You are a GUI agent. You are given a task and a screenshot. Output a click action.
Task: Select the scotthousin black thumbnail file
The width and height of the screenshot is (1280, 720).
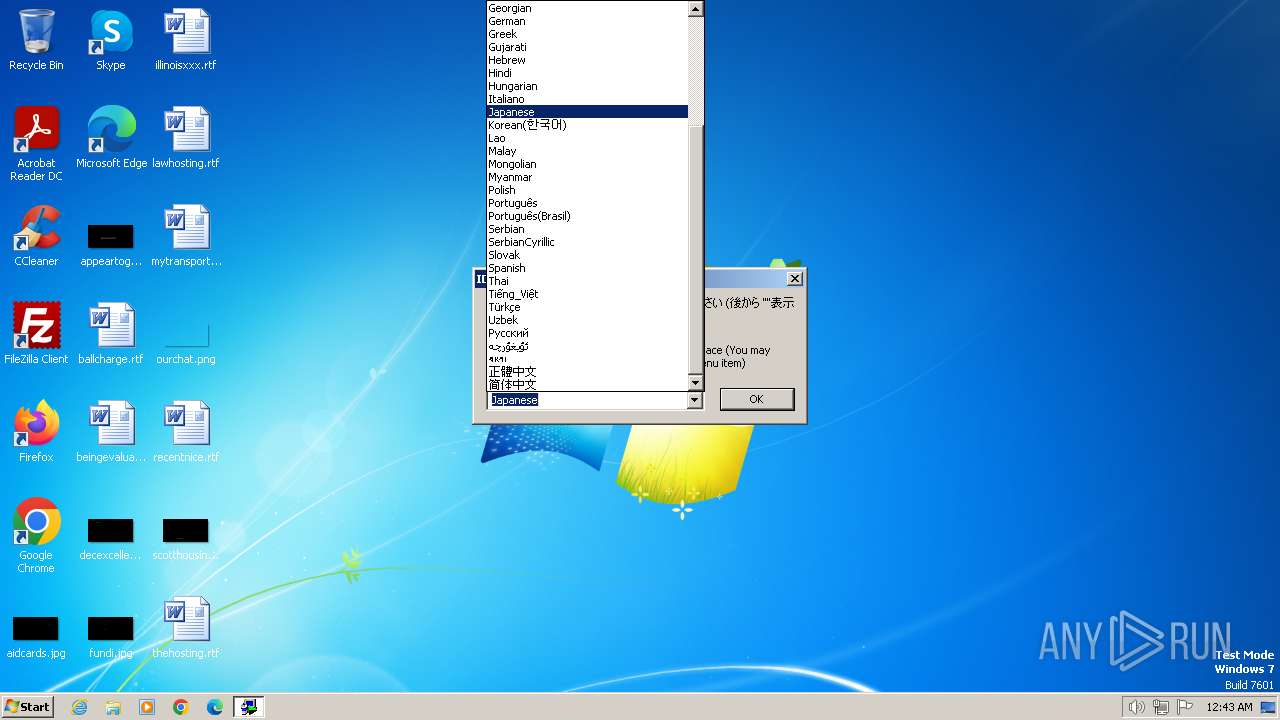tap(186, 538)
